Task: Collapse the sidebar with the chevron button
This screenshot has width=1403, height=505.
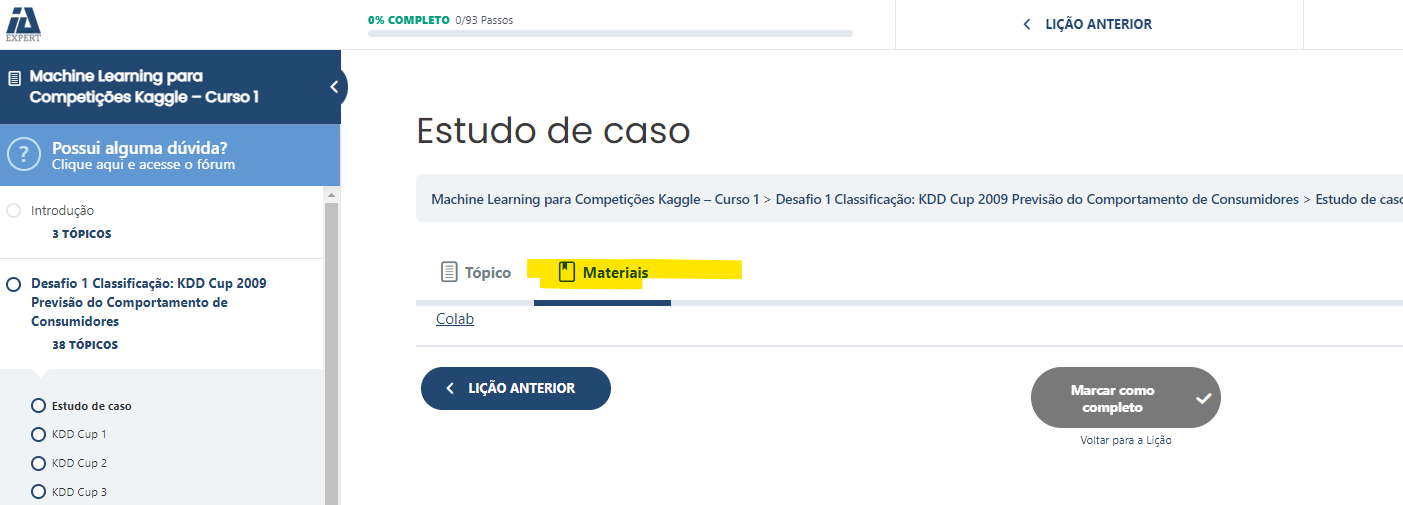Action: click(335, 87)
